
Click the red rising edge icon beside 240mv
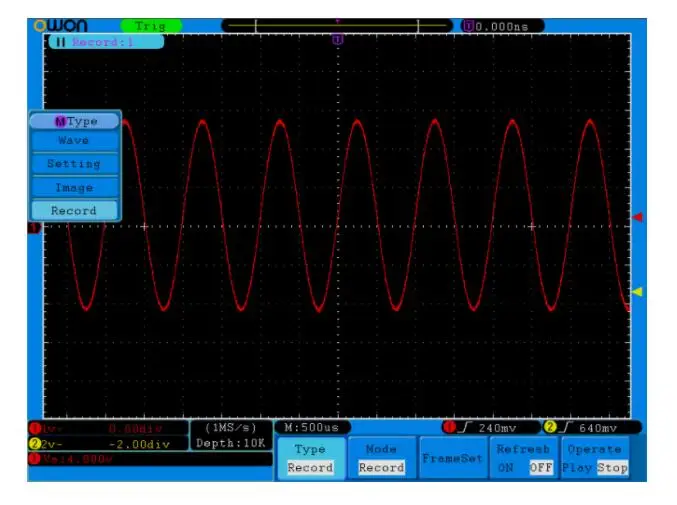coord(465,428)
